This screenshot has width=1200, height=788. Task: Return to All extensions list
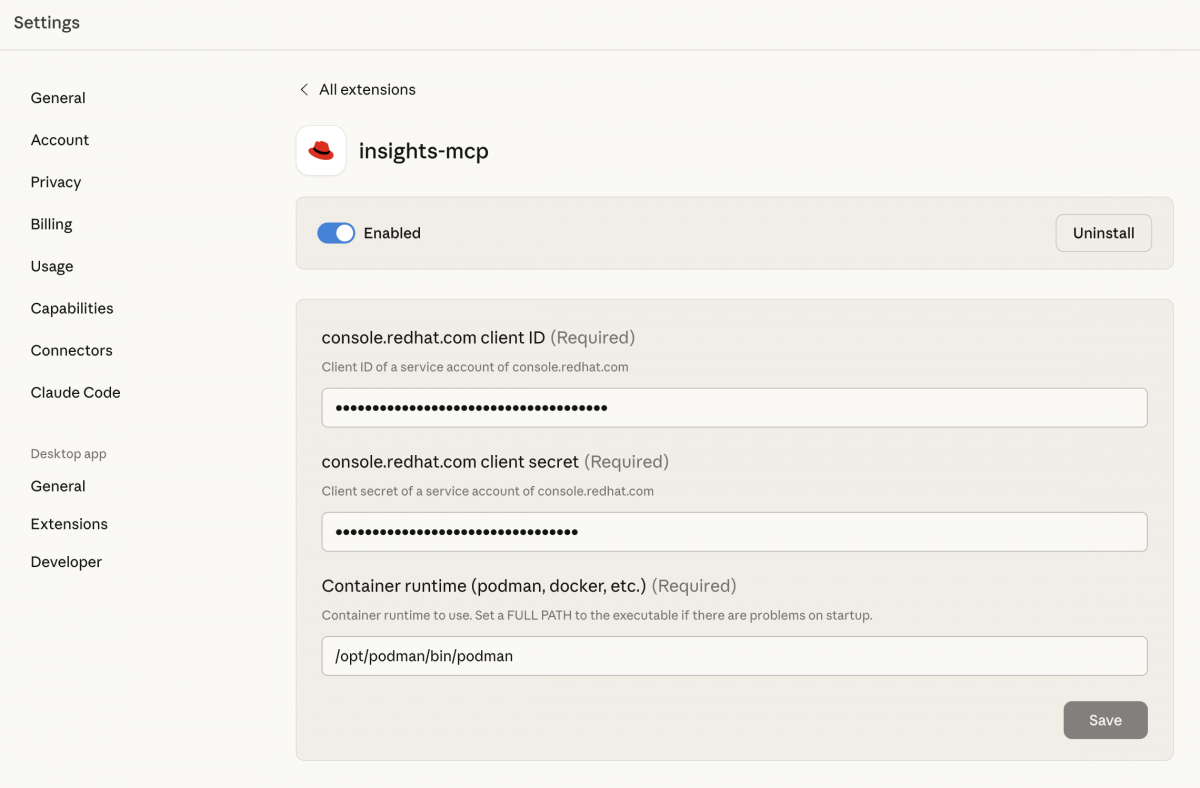point(366,89)
